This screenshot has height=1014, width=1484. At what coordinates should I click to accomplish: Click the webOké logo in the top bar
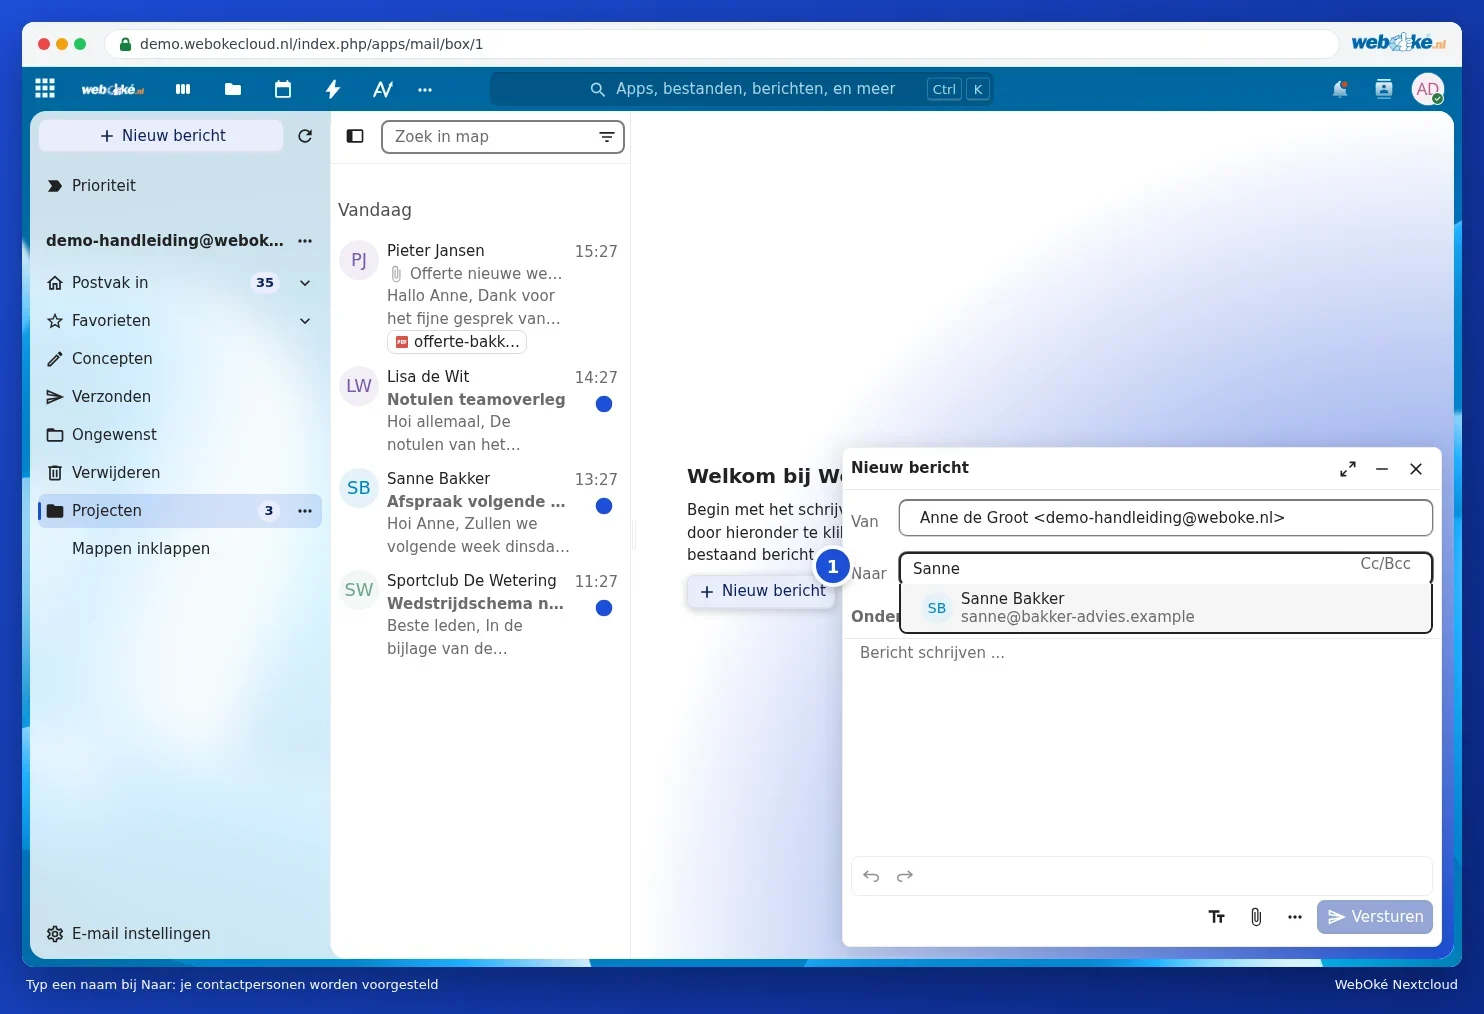112,90
